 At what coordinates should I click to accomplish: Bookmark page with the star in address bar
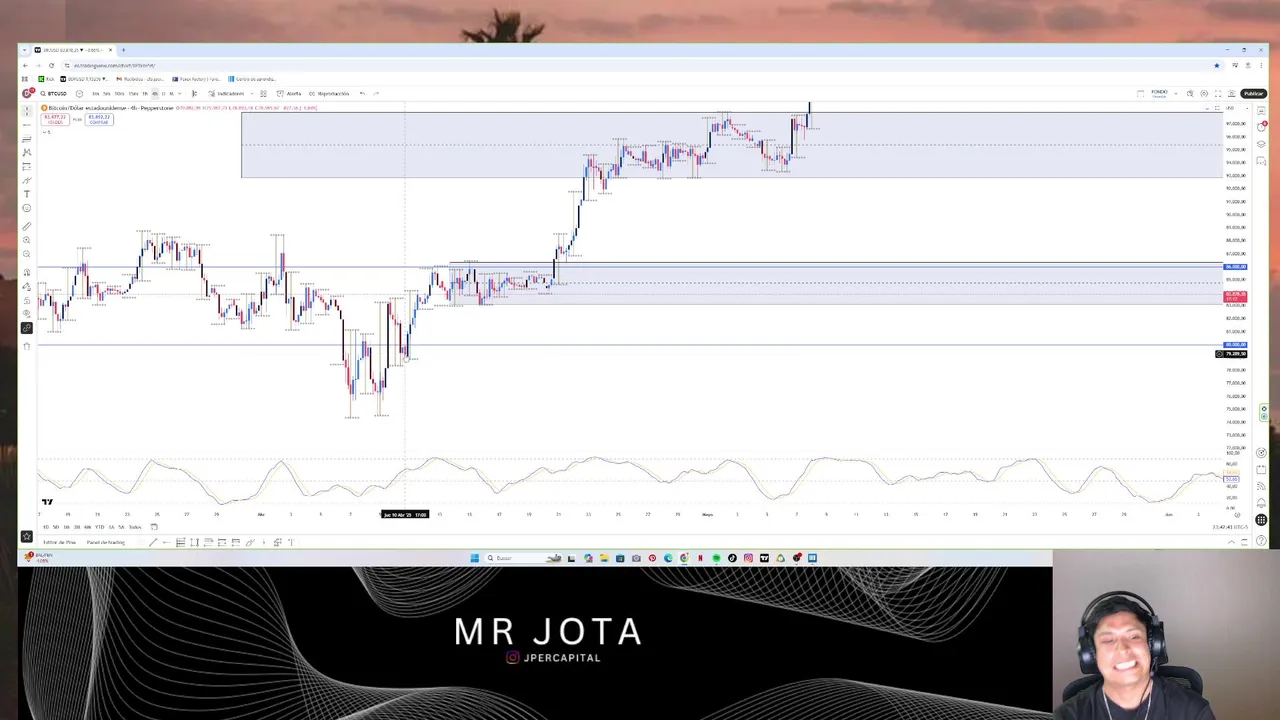click(x=1216, y=65)
